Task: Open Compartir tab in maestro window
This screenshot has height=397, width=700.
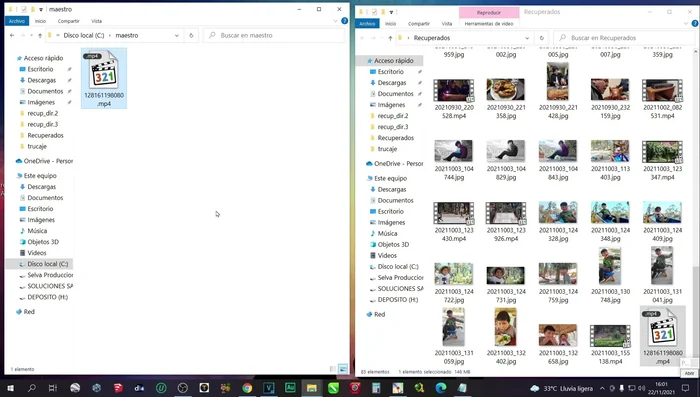Action: (68, 21)
